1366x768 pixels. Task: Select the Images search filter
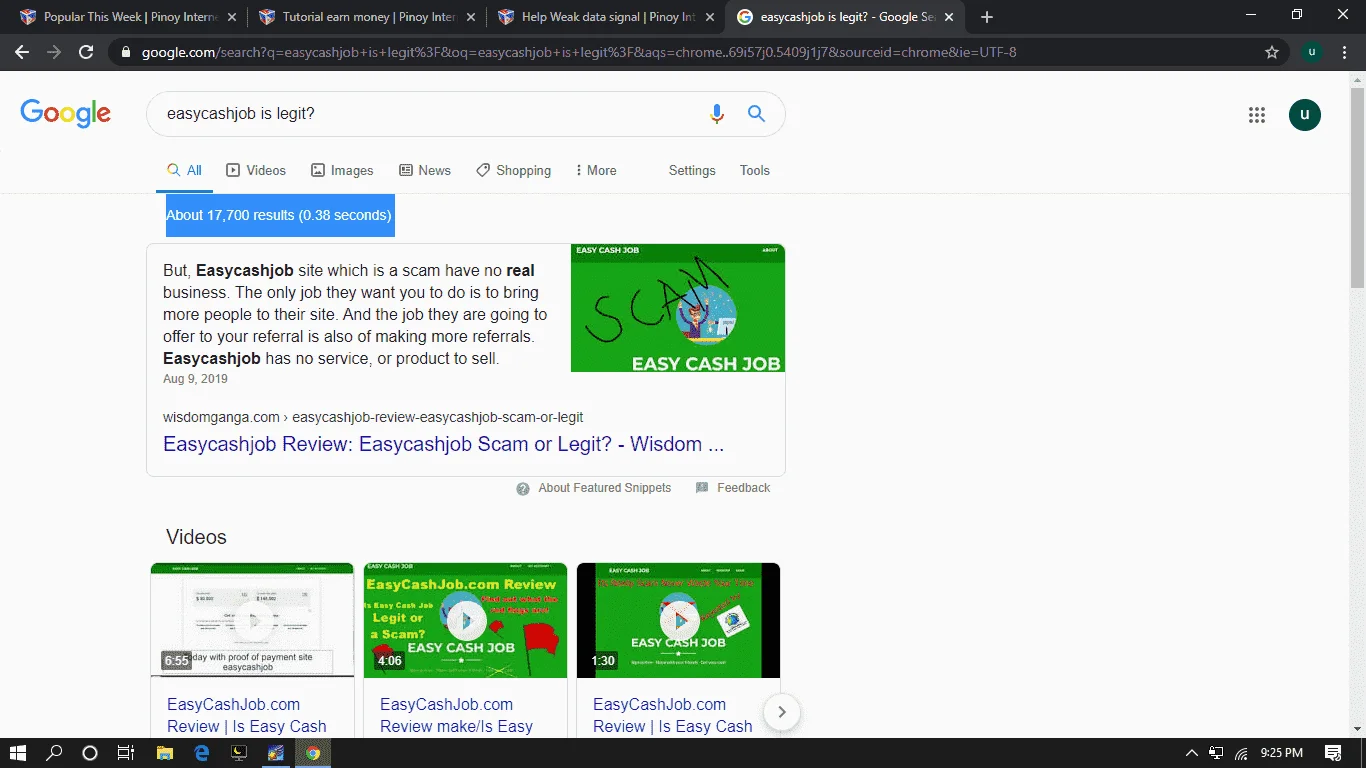point(342,170)
